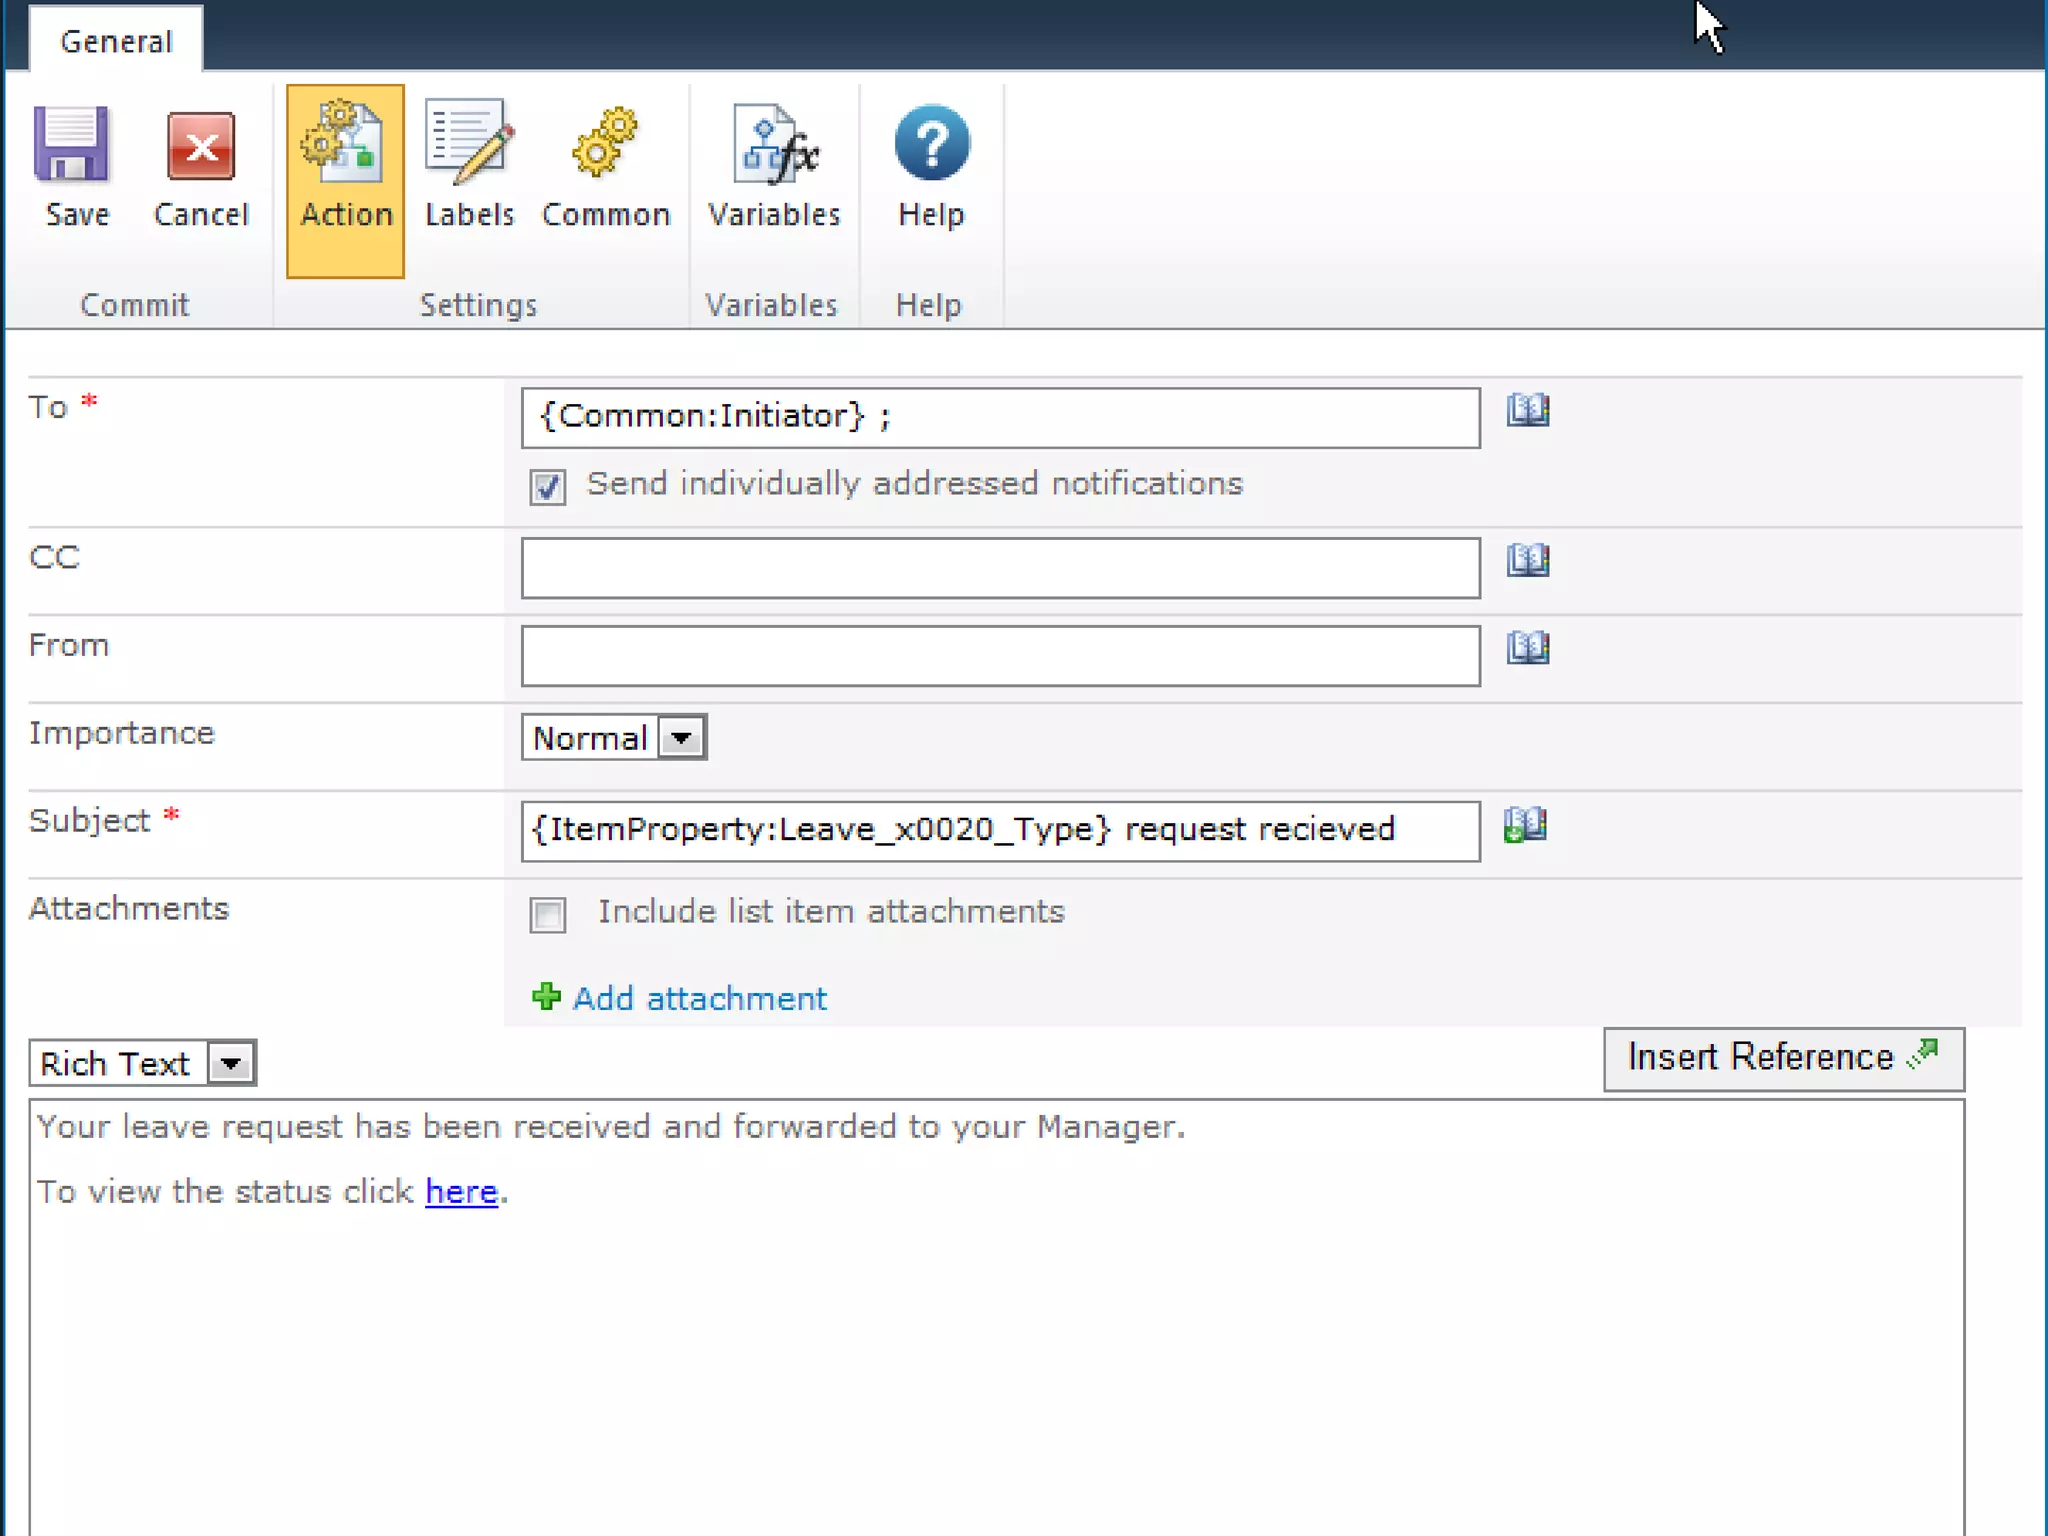
Task: Click the red Cancel icon
Action: (200, 147)
